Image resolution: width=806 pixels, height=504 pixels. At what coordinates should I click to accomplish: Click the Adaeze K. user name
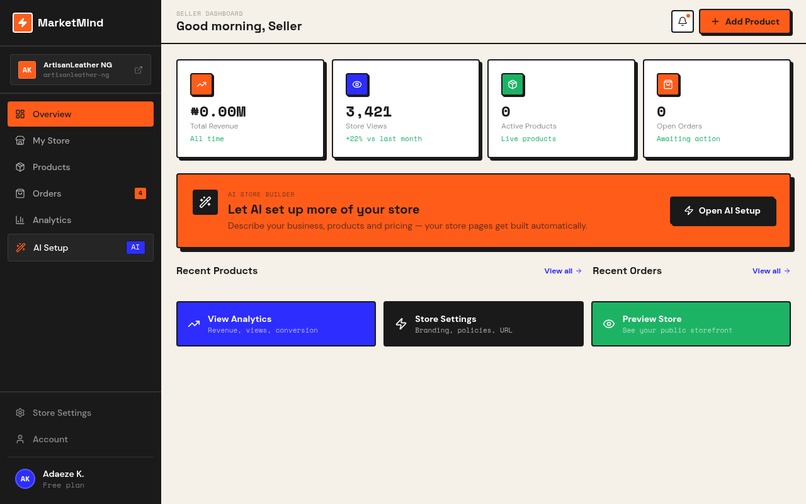[63, 474]
